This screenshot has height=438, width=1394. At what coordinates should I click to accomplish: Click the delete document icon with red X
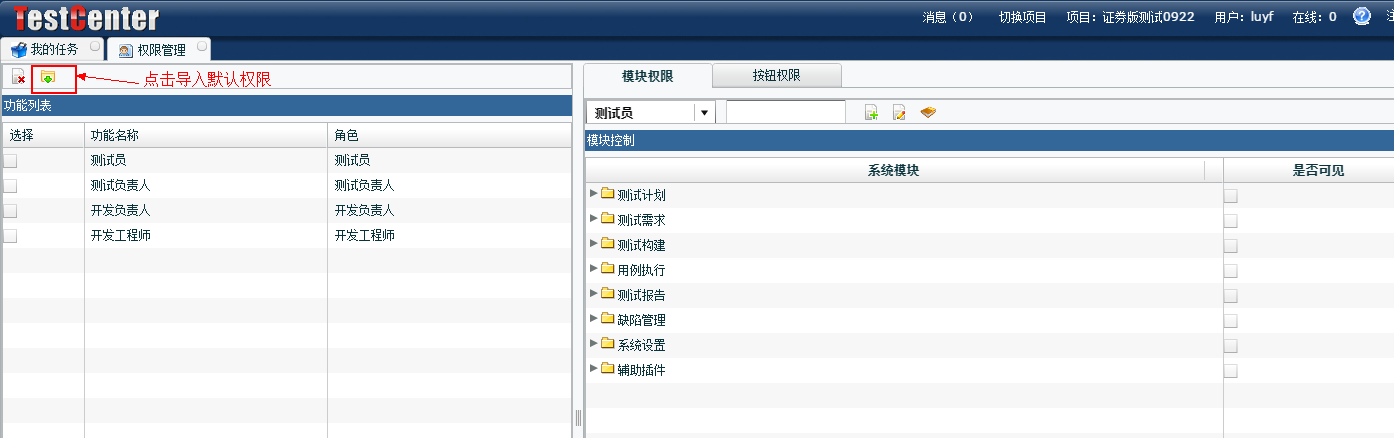pyautogui.click(x=18, y=77)
